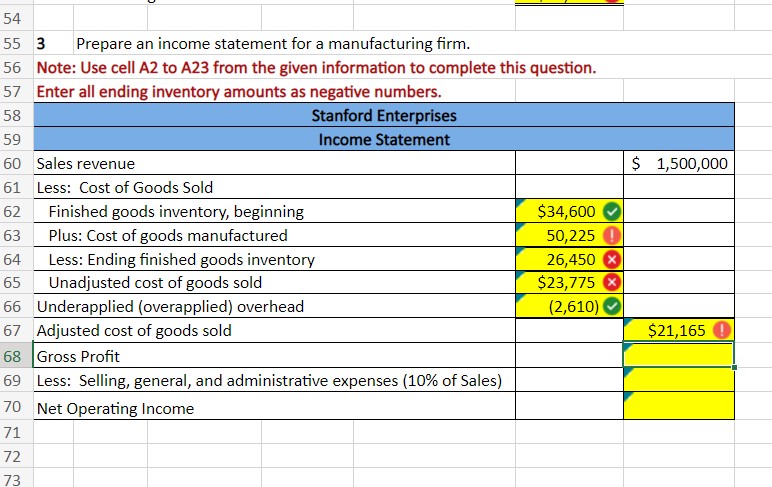Click red X icon beside $23,775

click(x=612, y=283)
